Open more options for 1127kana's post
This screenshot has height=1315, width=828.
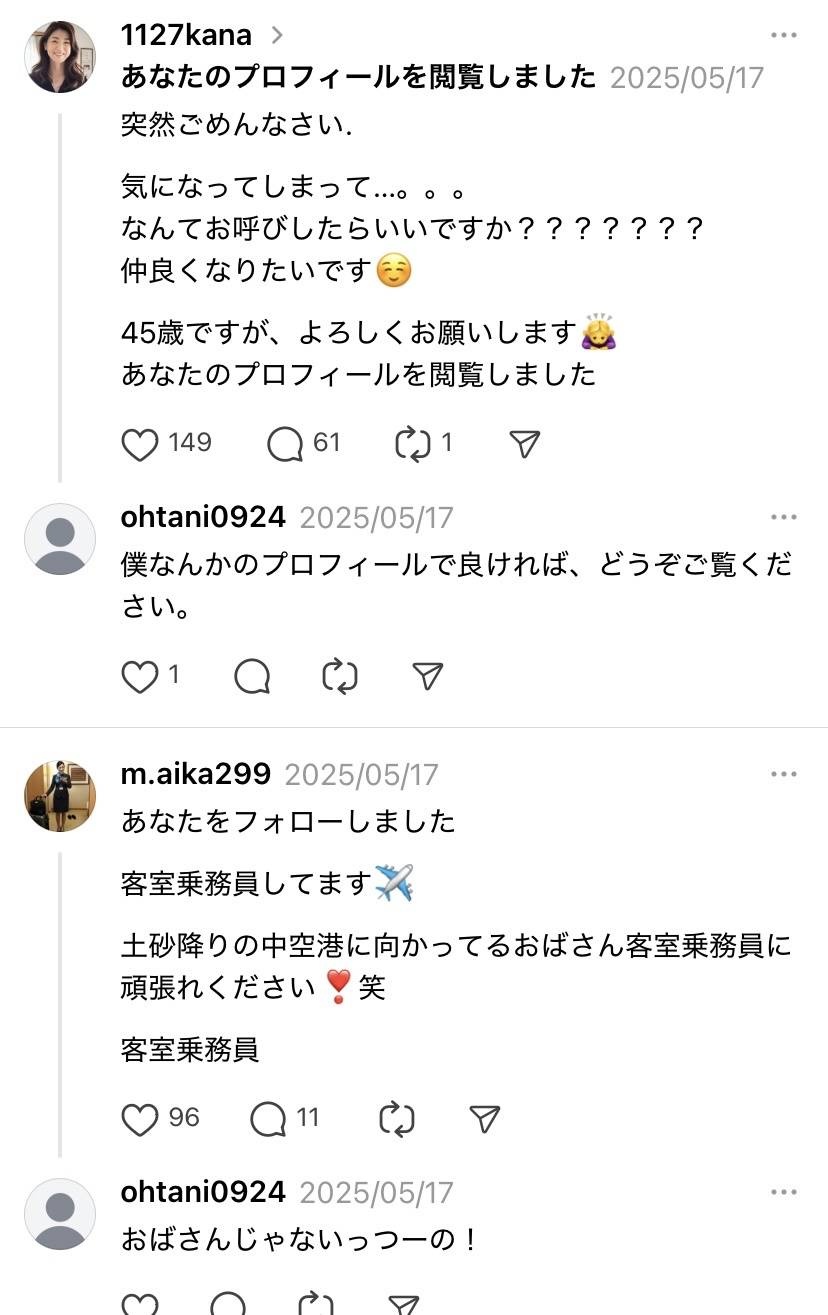click(x=784, y=36)
